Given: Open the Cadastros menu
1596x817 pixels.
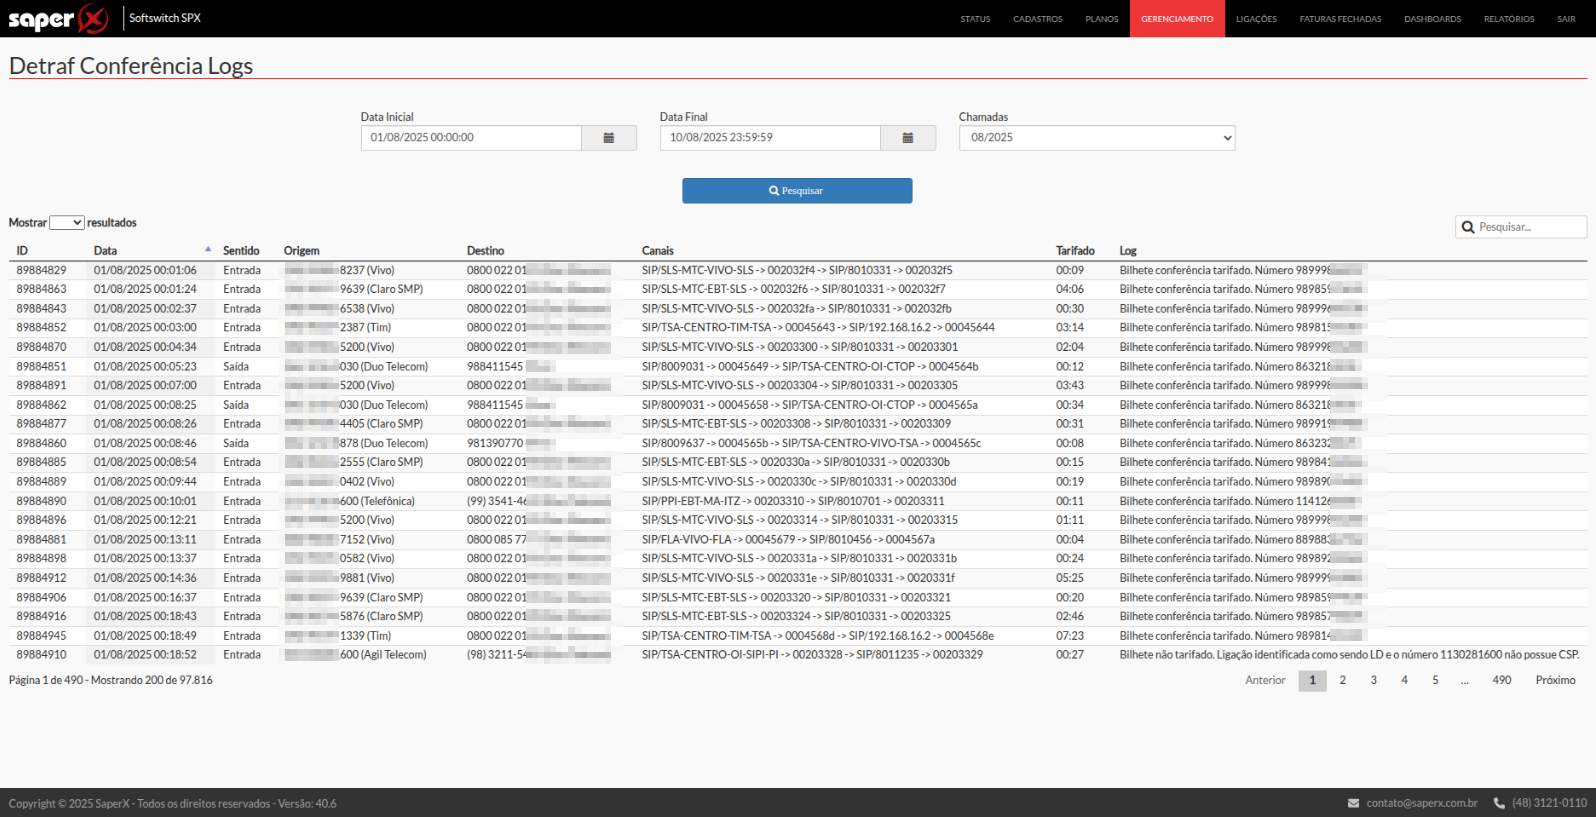Looking at the screenshot, I should click(x=1037, y=19).
